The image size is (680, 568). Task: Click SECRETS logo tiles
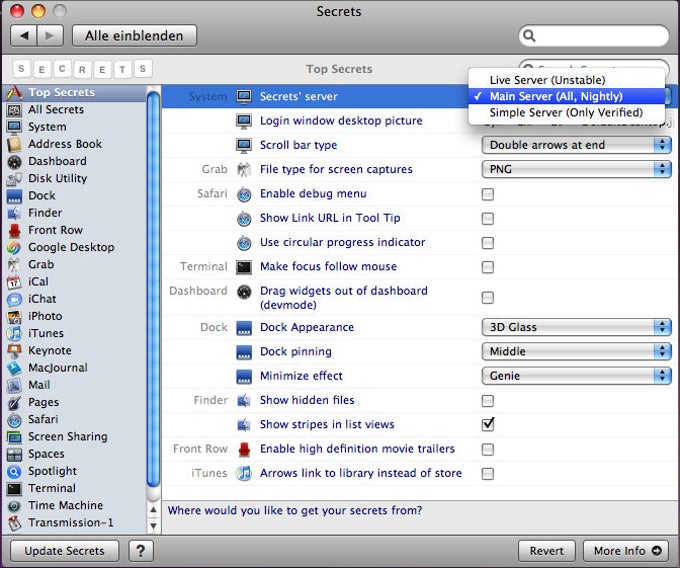click(82, 69)
